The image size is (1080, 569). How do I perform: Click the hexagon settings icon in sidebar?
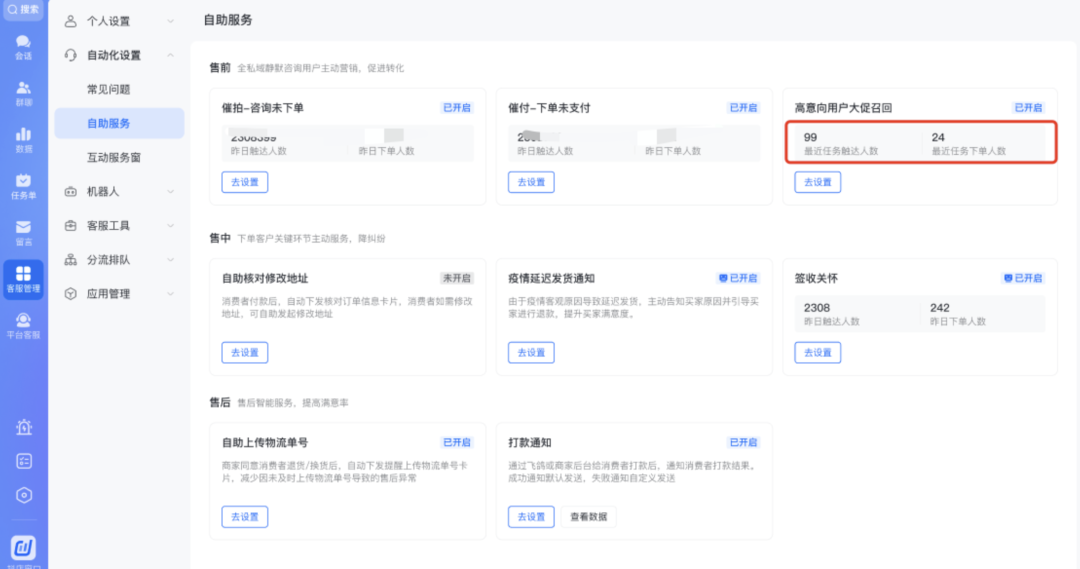pyautogui.click(x=24, y=495)
